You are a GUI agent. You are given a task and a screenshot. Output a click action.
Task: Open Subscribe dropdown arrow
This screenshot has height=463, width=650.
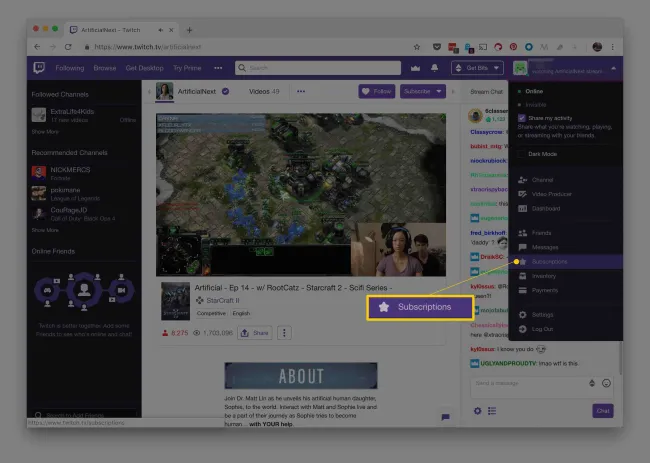439,91
